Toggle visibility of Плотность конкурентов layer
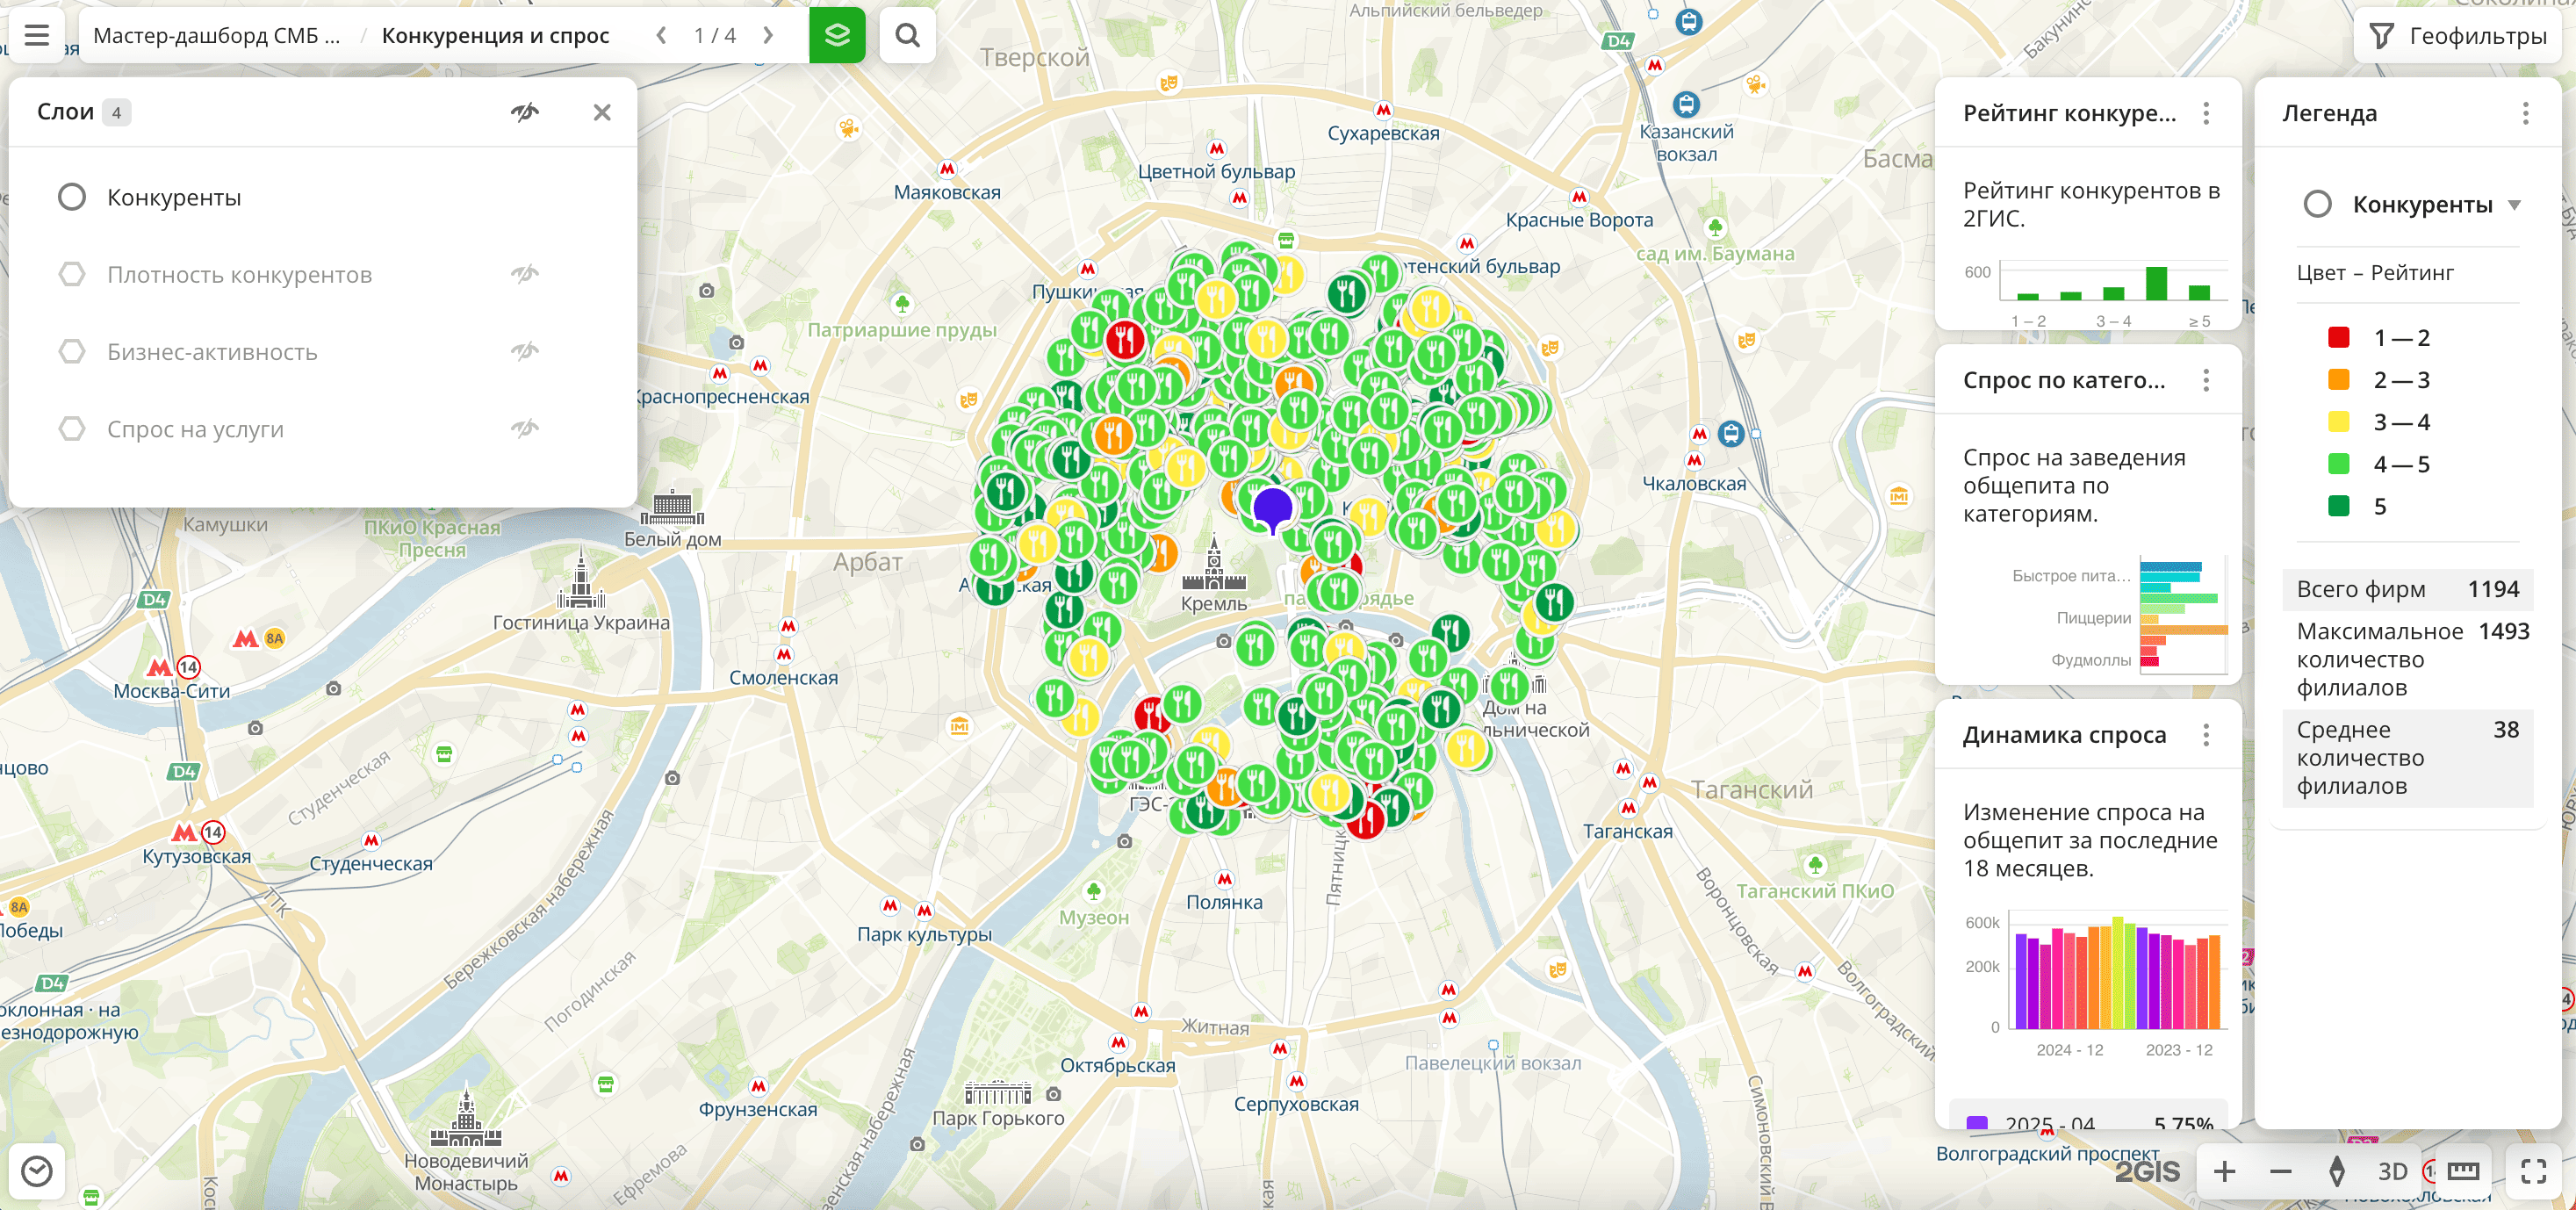 525,274
